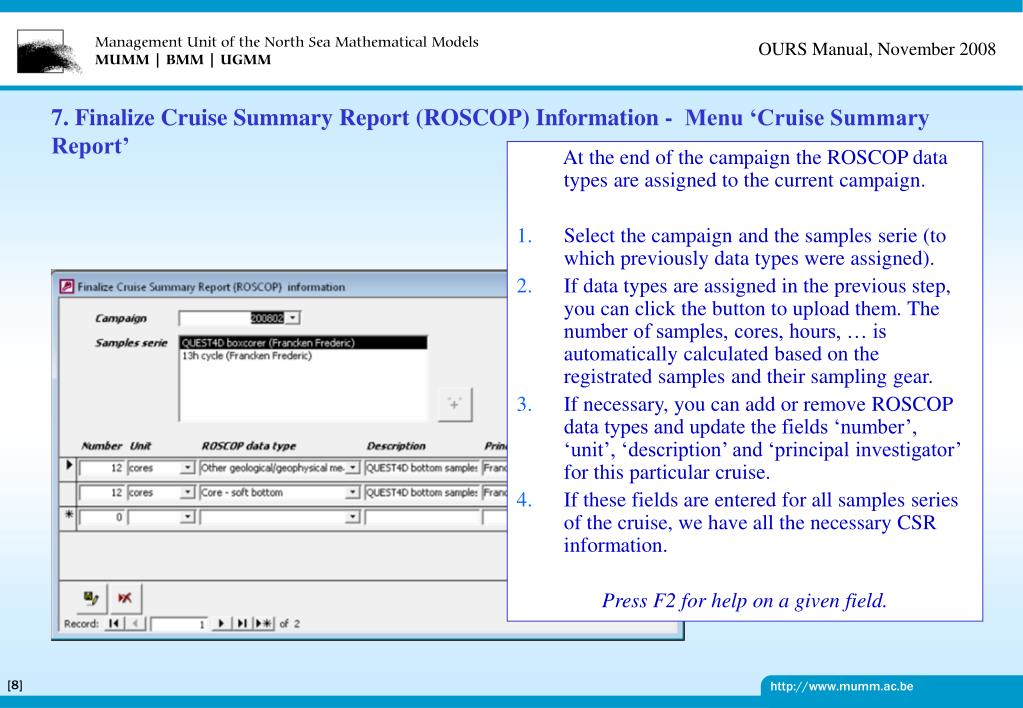Screen dimensions: 1023x708
Task: Select 'QUEST4D boxcorer (Francken Frederic)' samples serie
Action: [303, 343]
